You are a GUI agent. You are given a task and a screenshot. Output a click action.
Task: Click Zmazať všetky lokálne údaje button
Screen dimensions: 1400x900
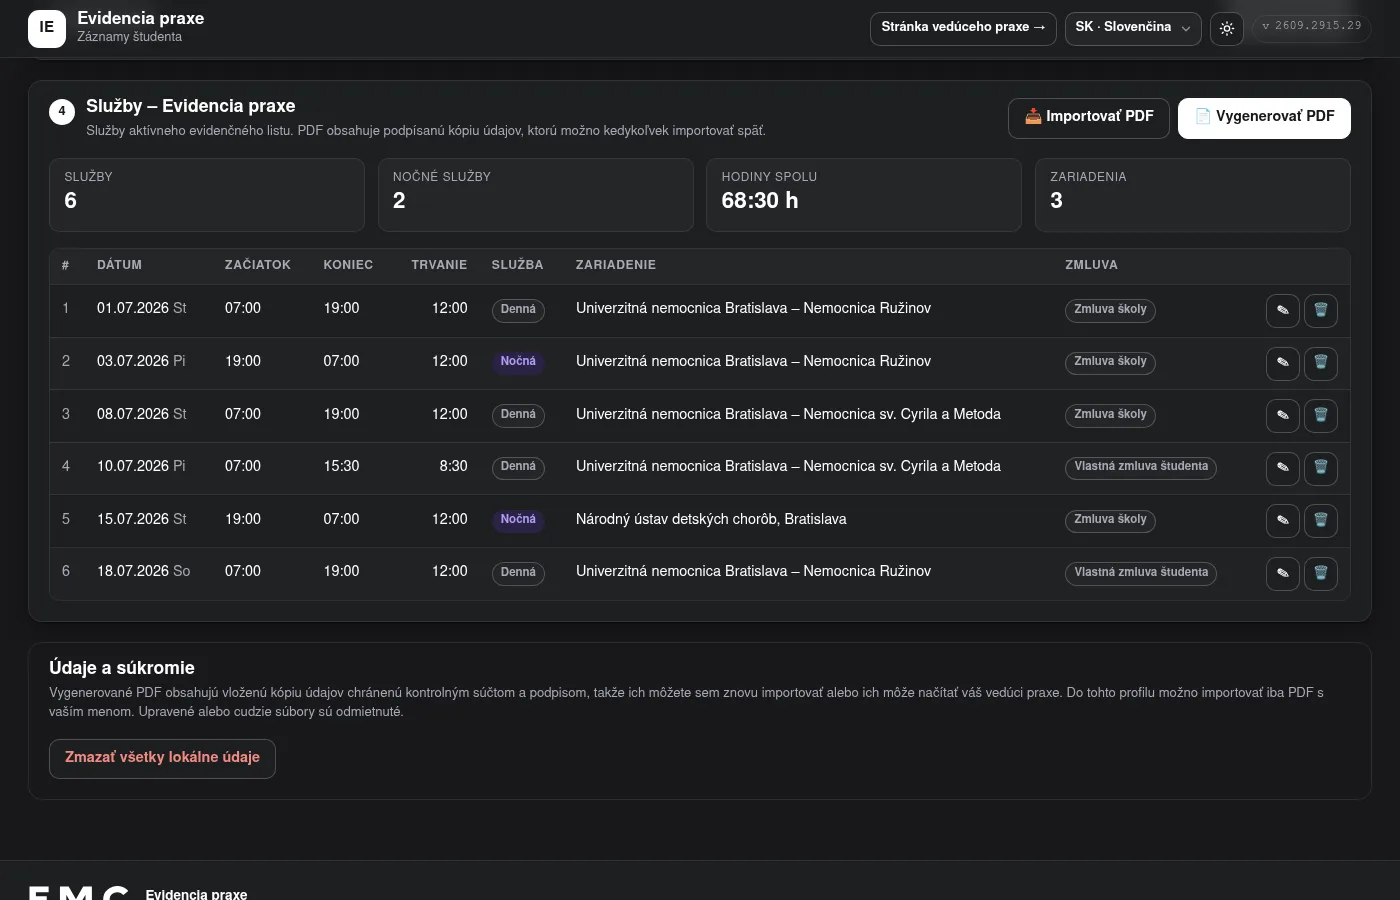pyautogui.click(x=162, y=758)
